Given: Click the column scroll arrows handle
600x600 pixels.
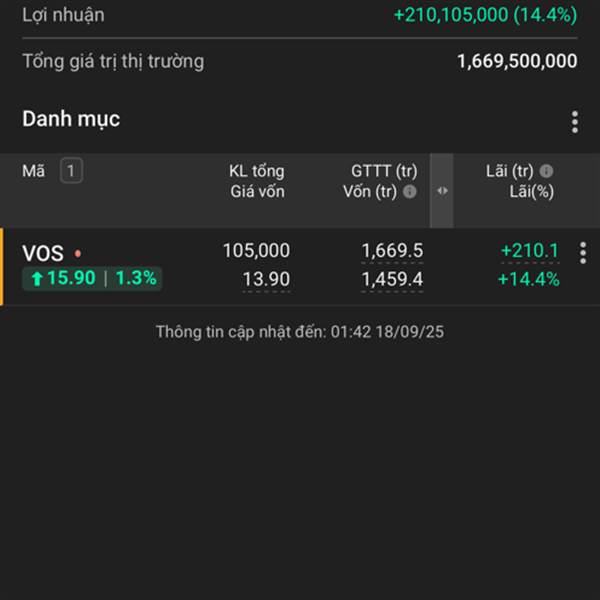Looking at the screenshot, I should 442,191.
